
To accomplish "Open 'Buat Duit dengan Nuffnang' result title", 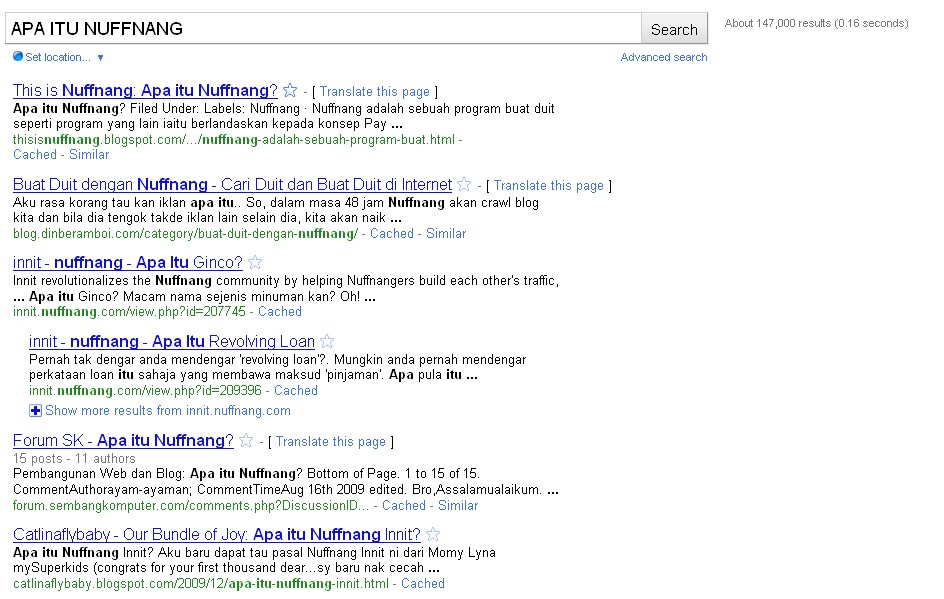I will (232, 184).
